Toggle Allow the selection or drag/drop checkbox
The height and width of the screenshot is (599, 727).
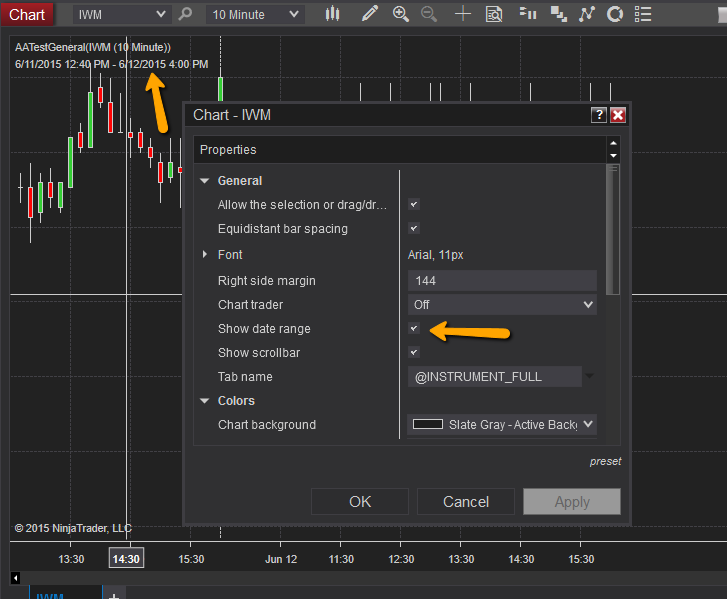tap(414, 204)
